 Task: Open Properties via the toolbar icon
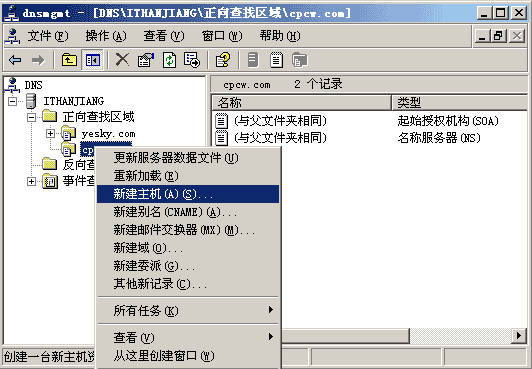(x=146, y=60)
